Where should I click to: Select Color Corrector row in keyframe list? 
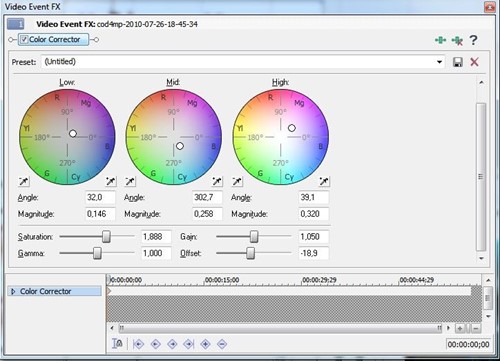(54, 291)
